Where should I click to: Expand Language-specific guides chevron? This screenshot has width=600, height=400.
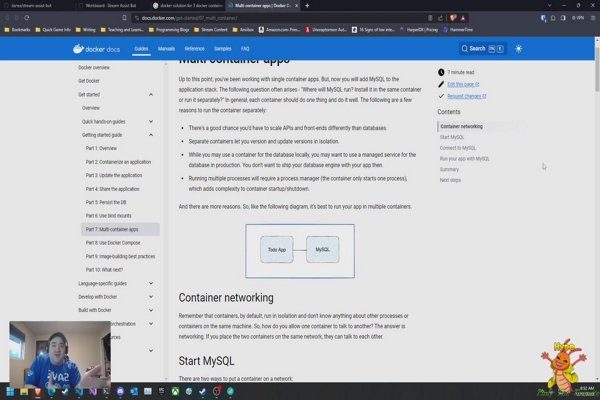[x=151, y=283]
